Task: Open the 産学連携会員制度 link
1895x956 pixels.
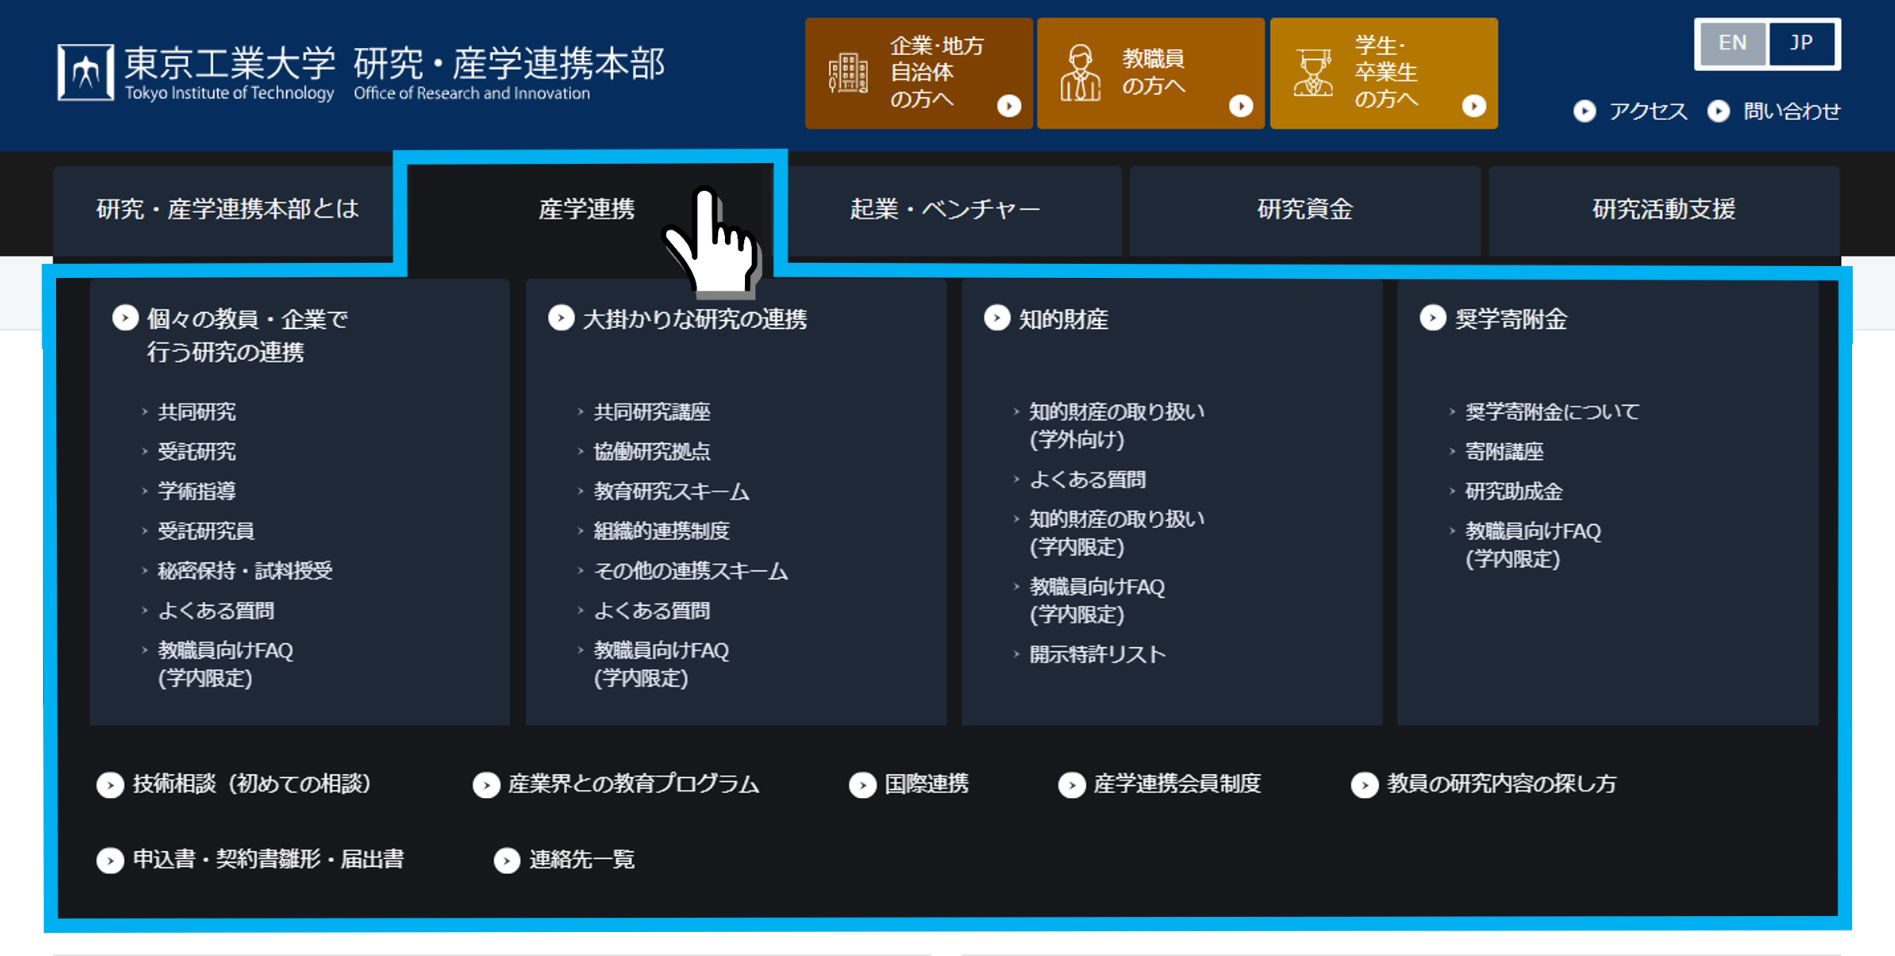Action: click(1177, 784)
